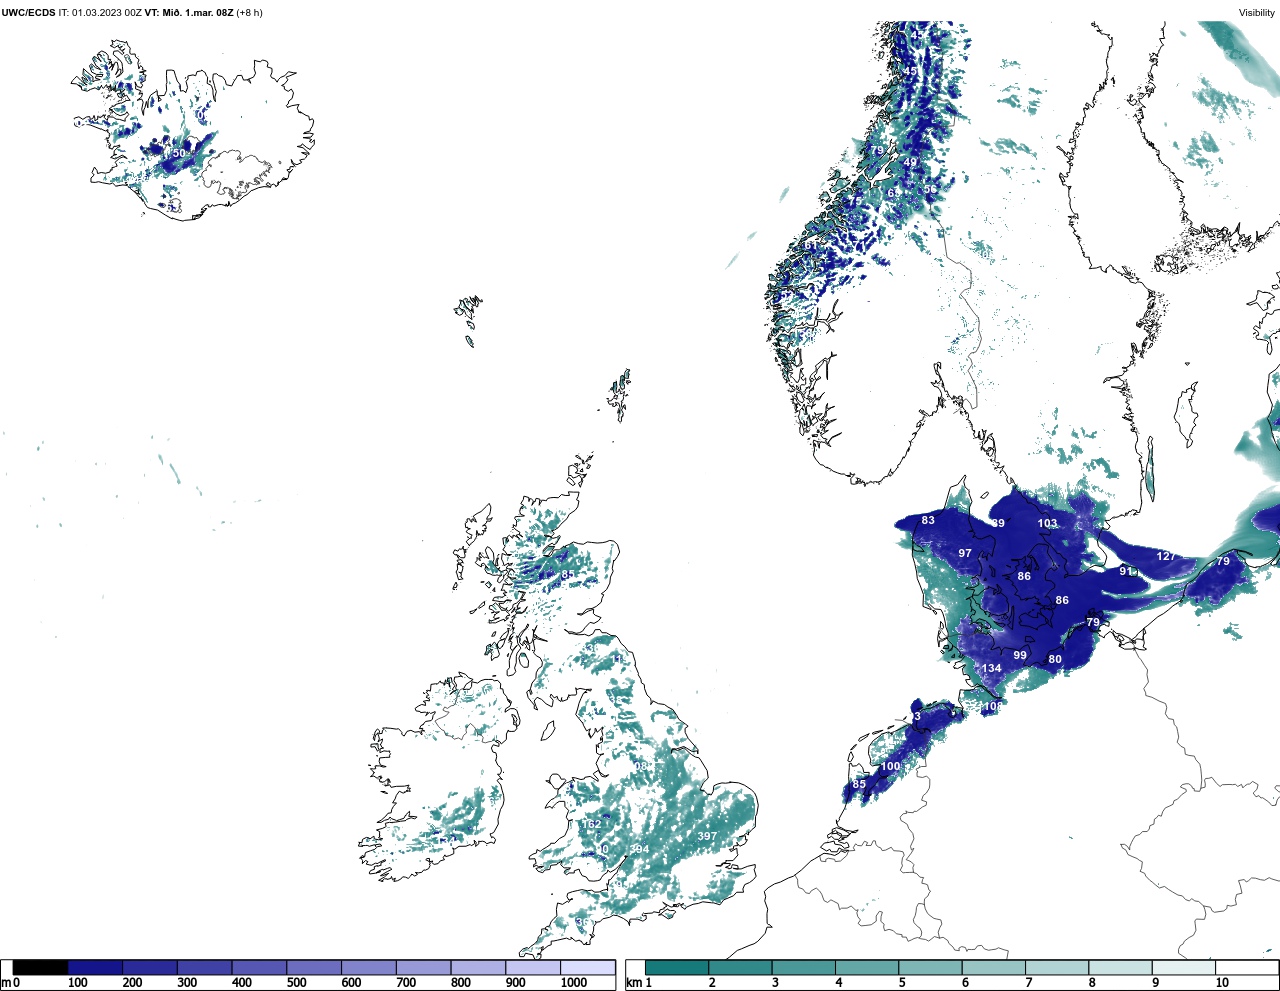Click the "162" value over Wales
1280x991 pixels.
(592, 824)
